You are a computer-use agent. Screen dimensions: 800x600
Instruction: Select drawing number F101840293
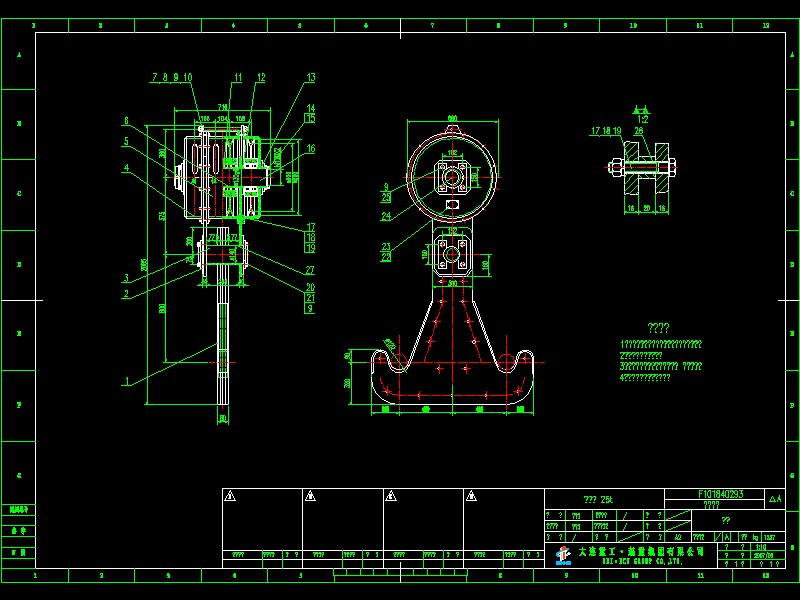click(x=720, y=494)
